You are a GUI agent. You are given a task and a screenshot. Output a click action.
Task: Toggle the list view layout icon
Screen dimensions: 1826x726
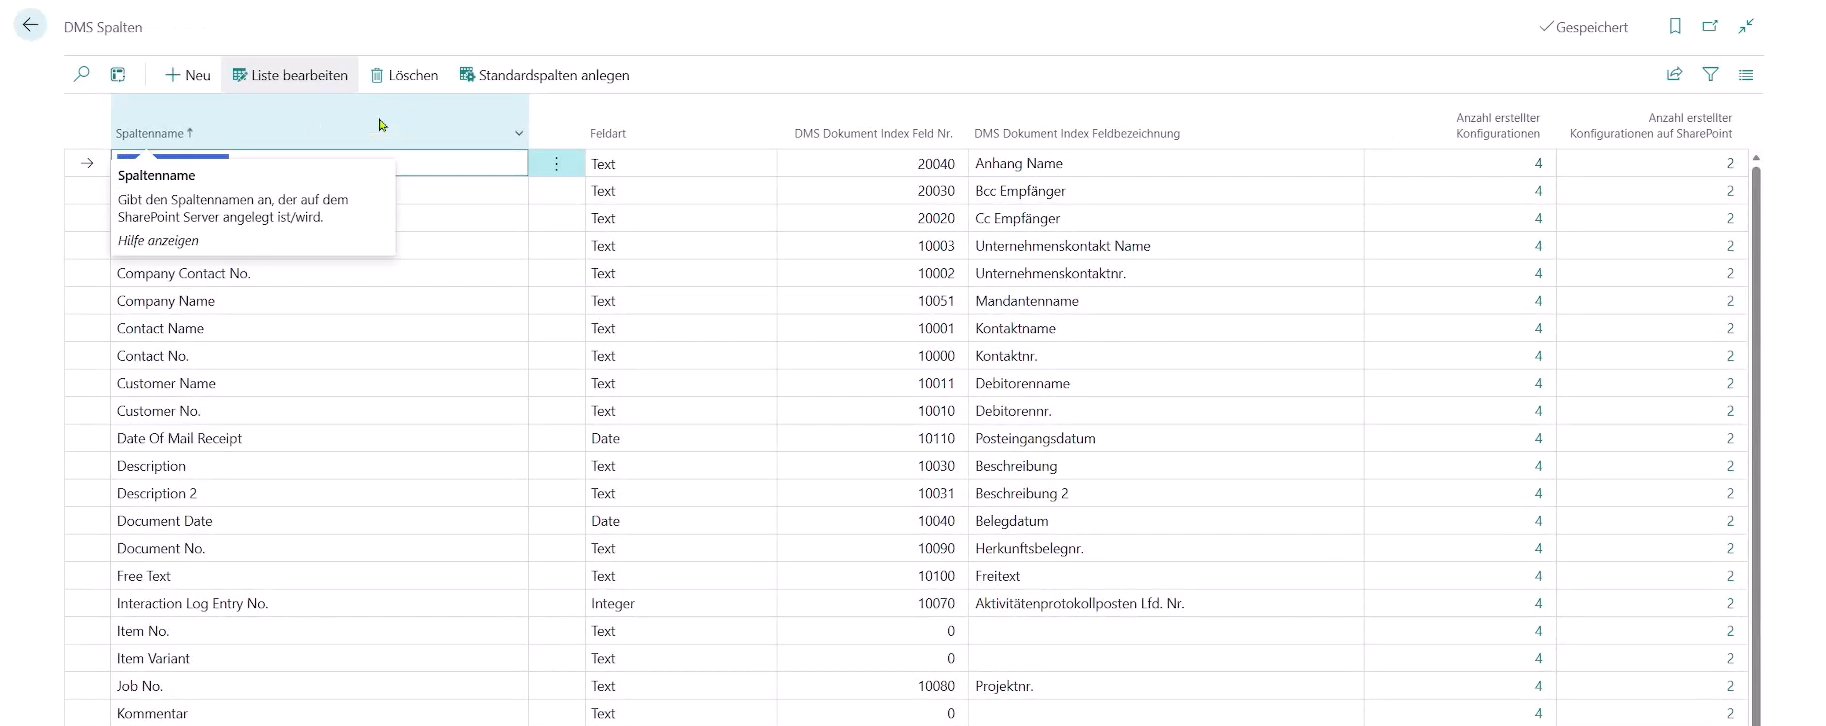point(1746,75)
